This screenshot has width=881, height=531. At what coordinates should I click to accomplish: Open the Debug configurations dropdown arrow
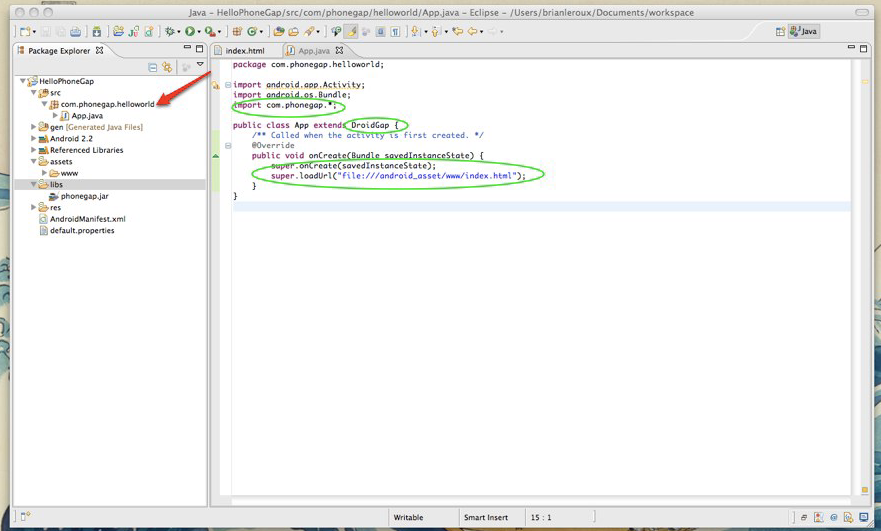(179, 32)
